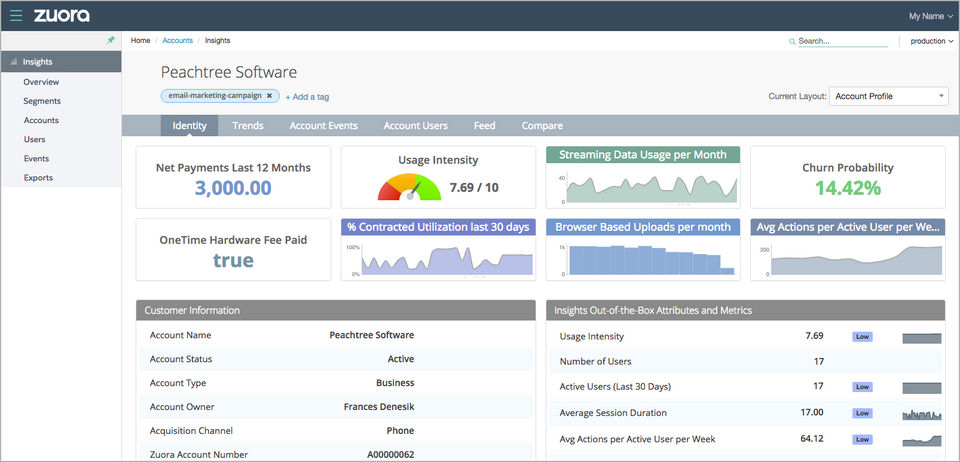
Task: Click the Average Session Duration sparkline
Action: (921, 414)
